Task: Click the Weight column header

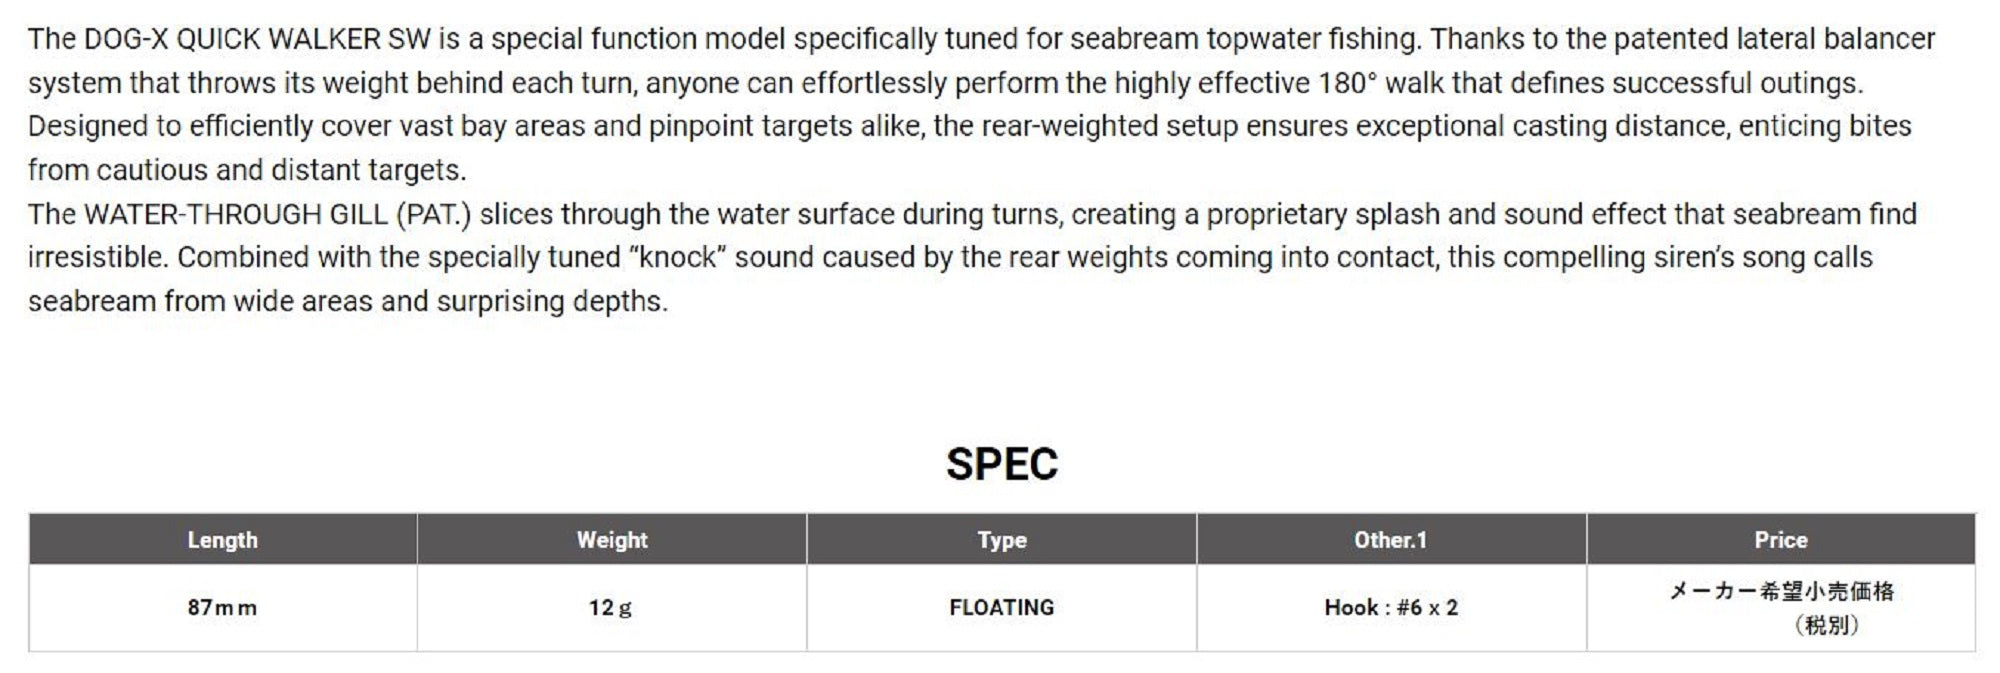Action: coord(612,540)
